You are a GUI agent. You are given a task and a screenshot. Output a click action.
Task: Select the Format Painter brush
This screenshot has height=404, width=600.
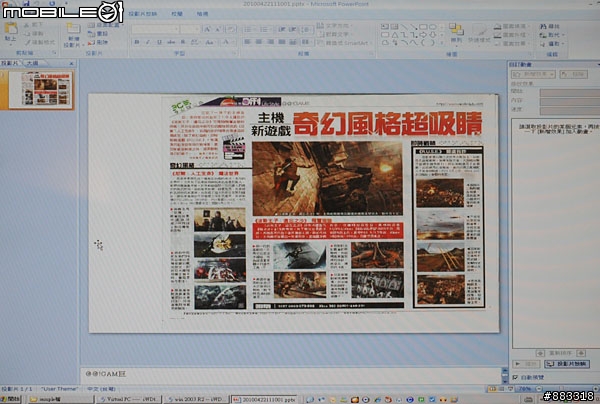coord(27,42)
